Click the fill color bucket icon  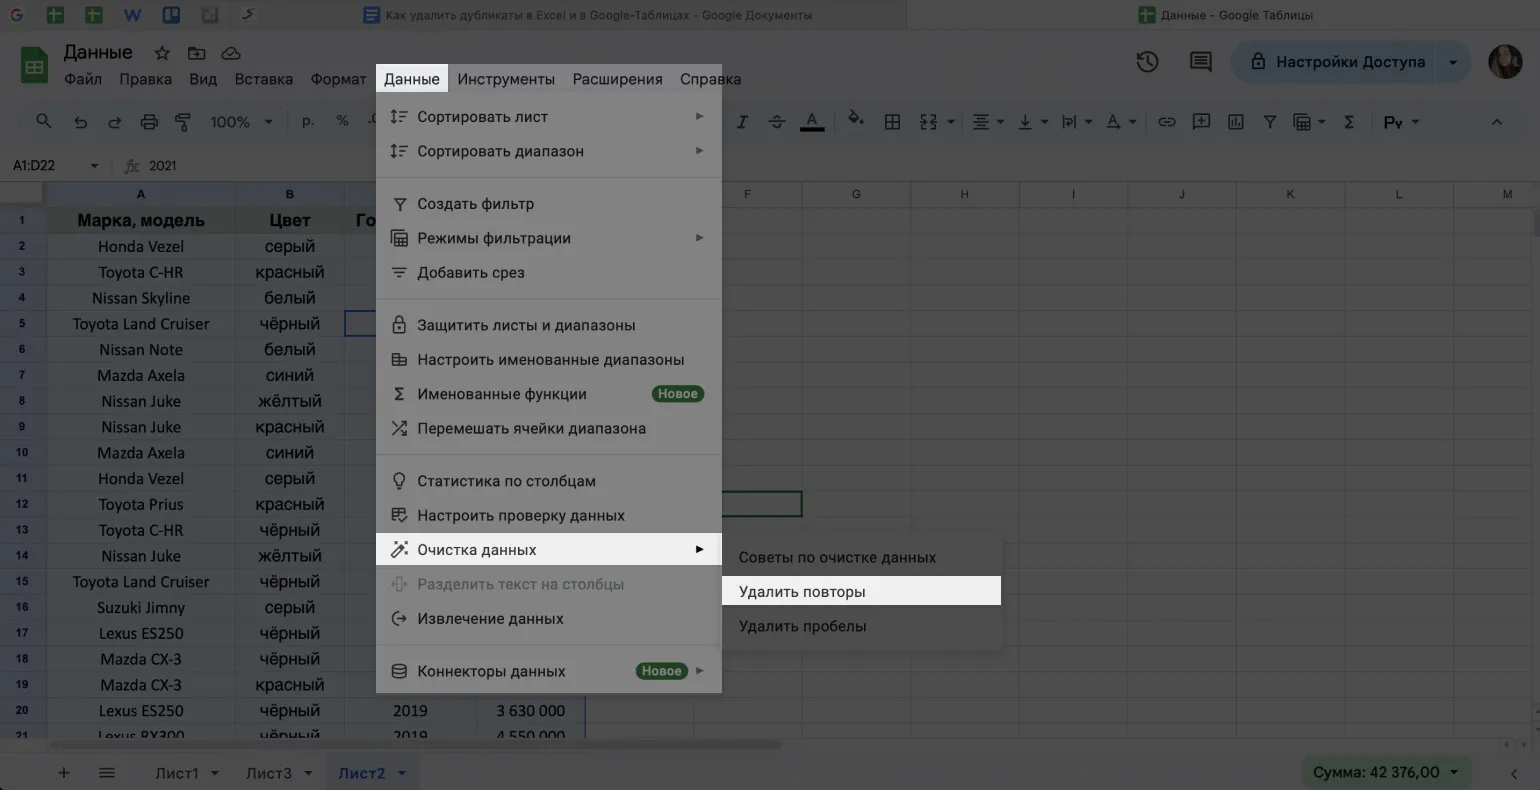(x=855, y=120)
